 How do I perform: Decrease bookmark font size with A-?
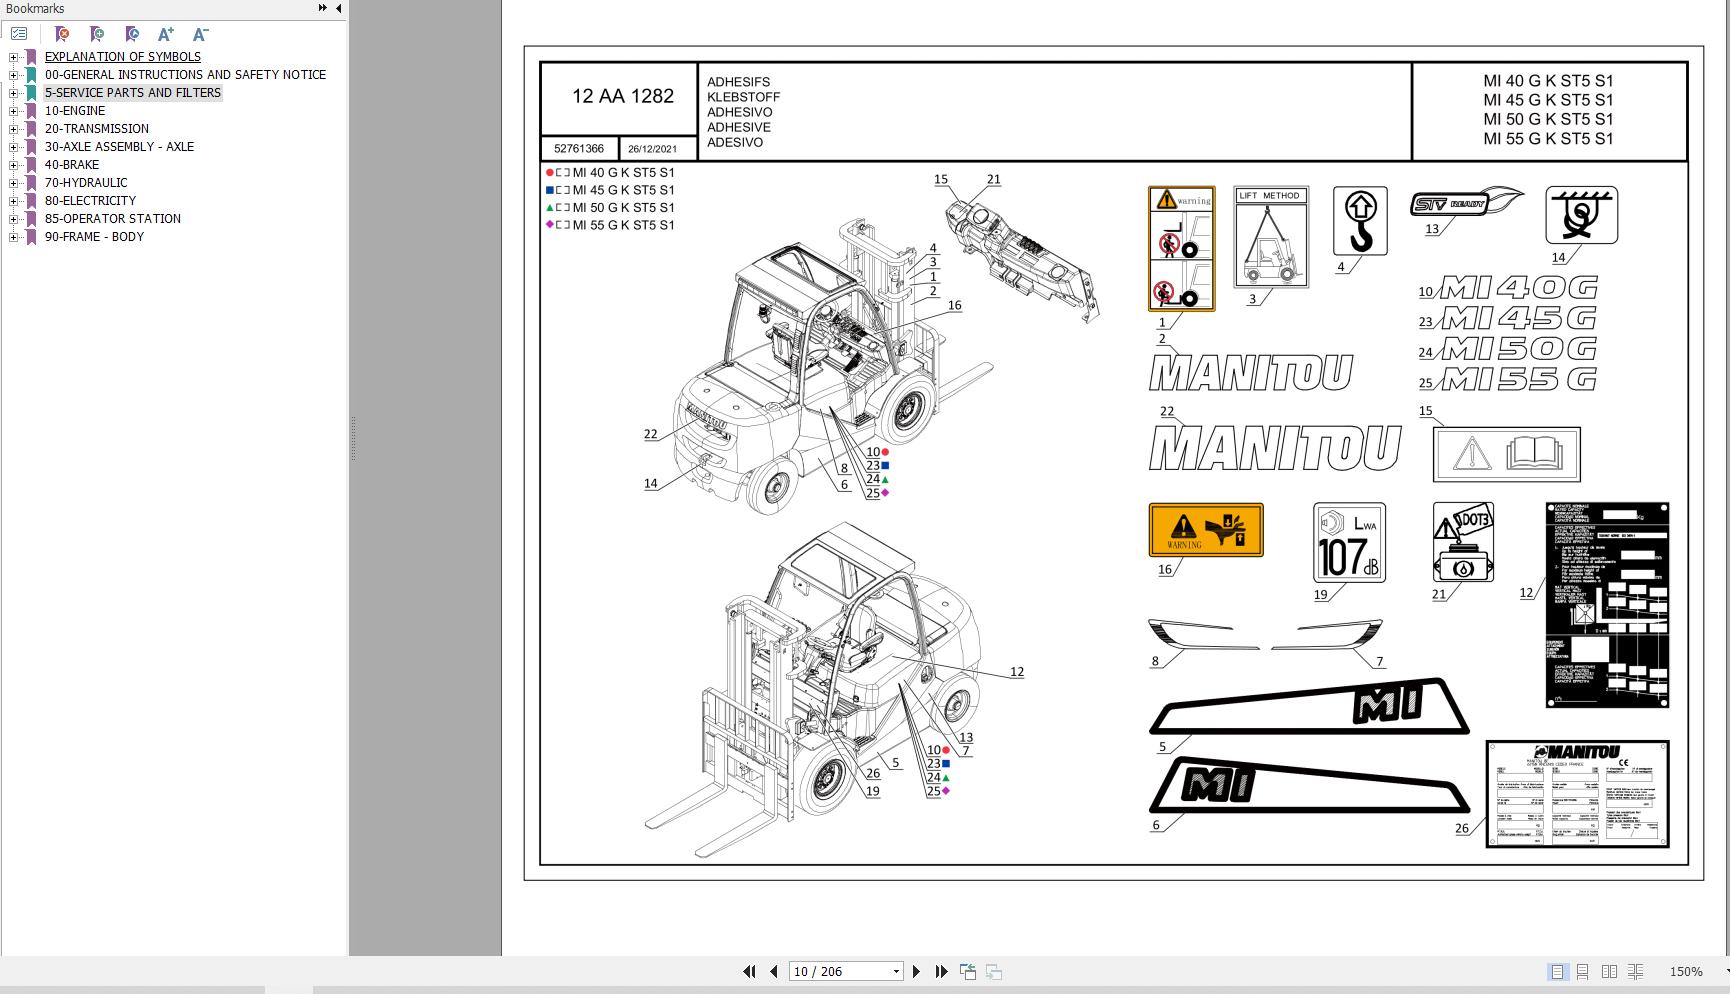pos(200,34)
